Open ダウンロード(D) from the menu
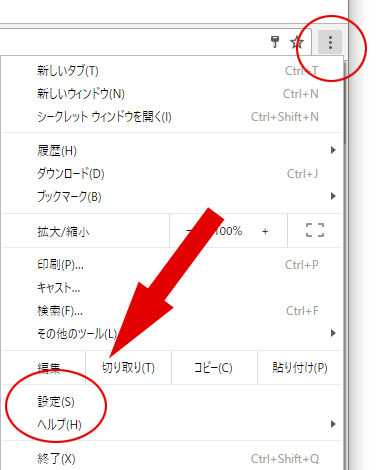The height and width of the screenshot is (470, 376). (172, 173)
